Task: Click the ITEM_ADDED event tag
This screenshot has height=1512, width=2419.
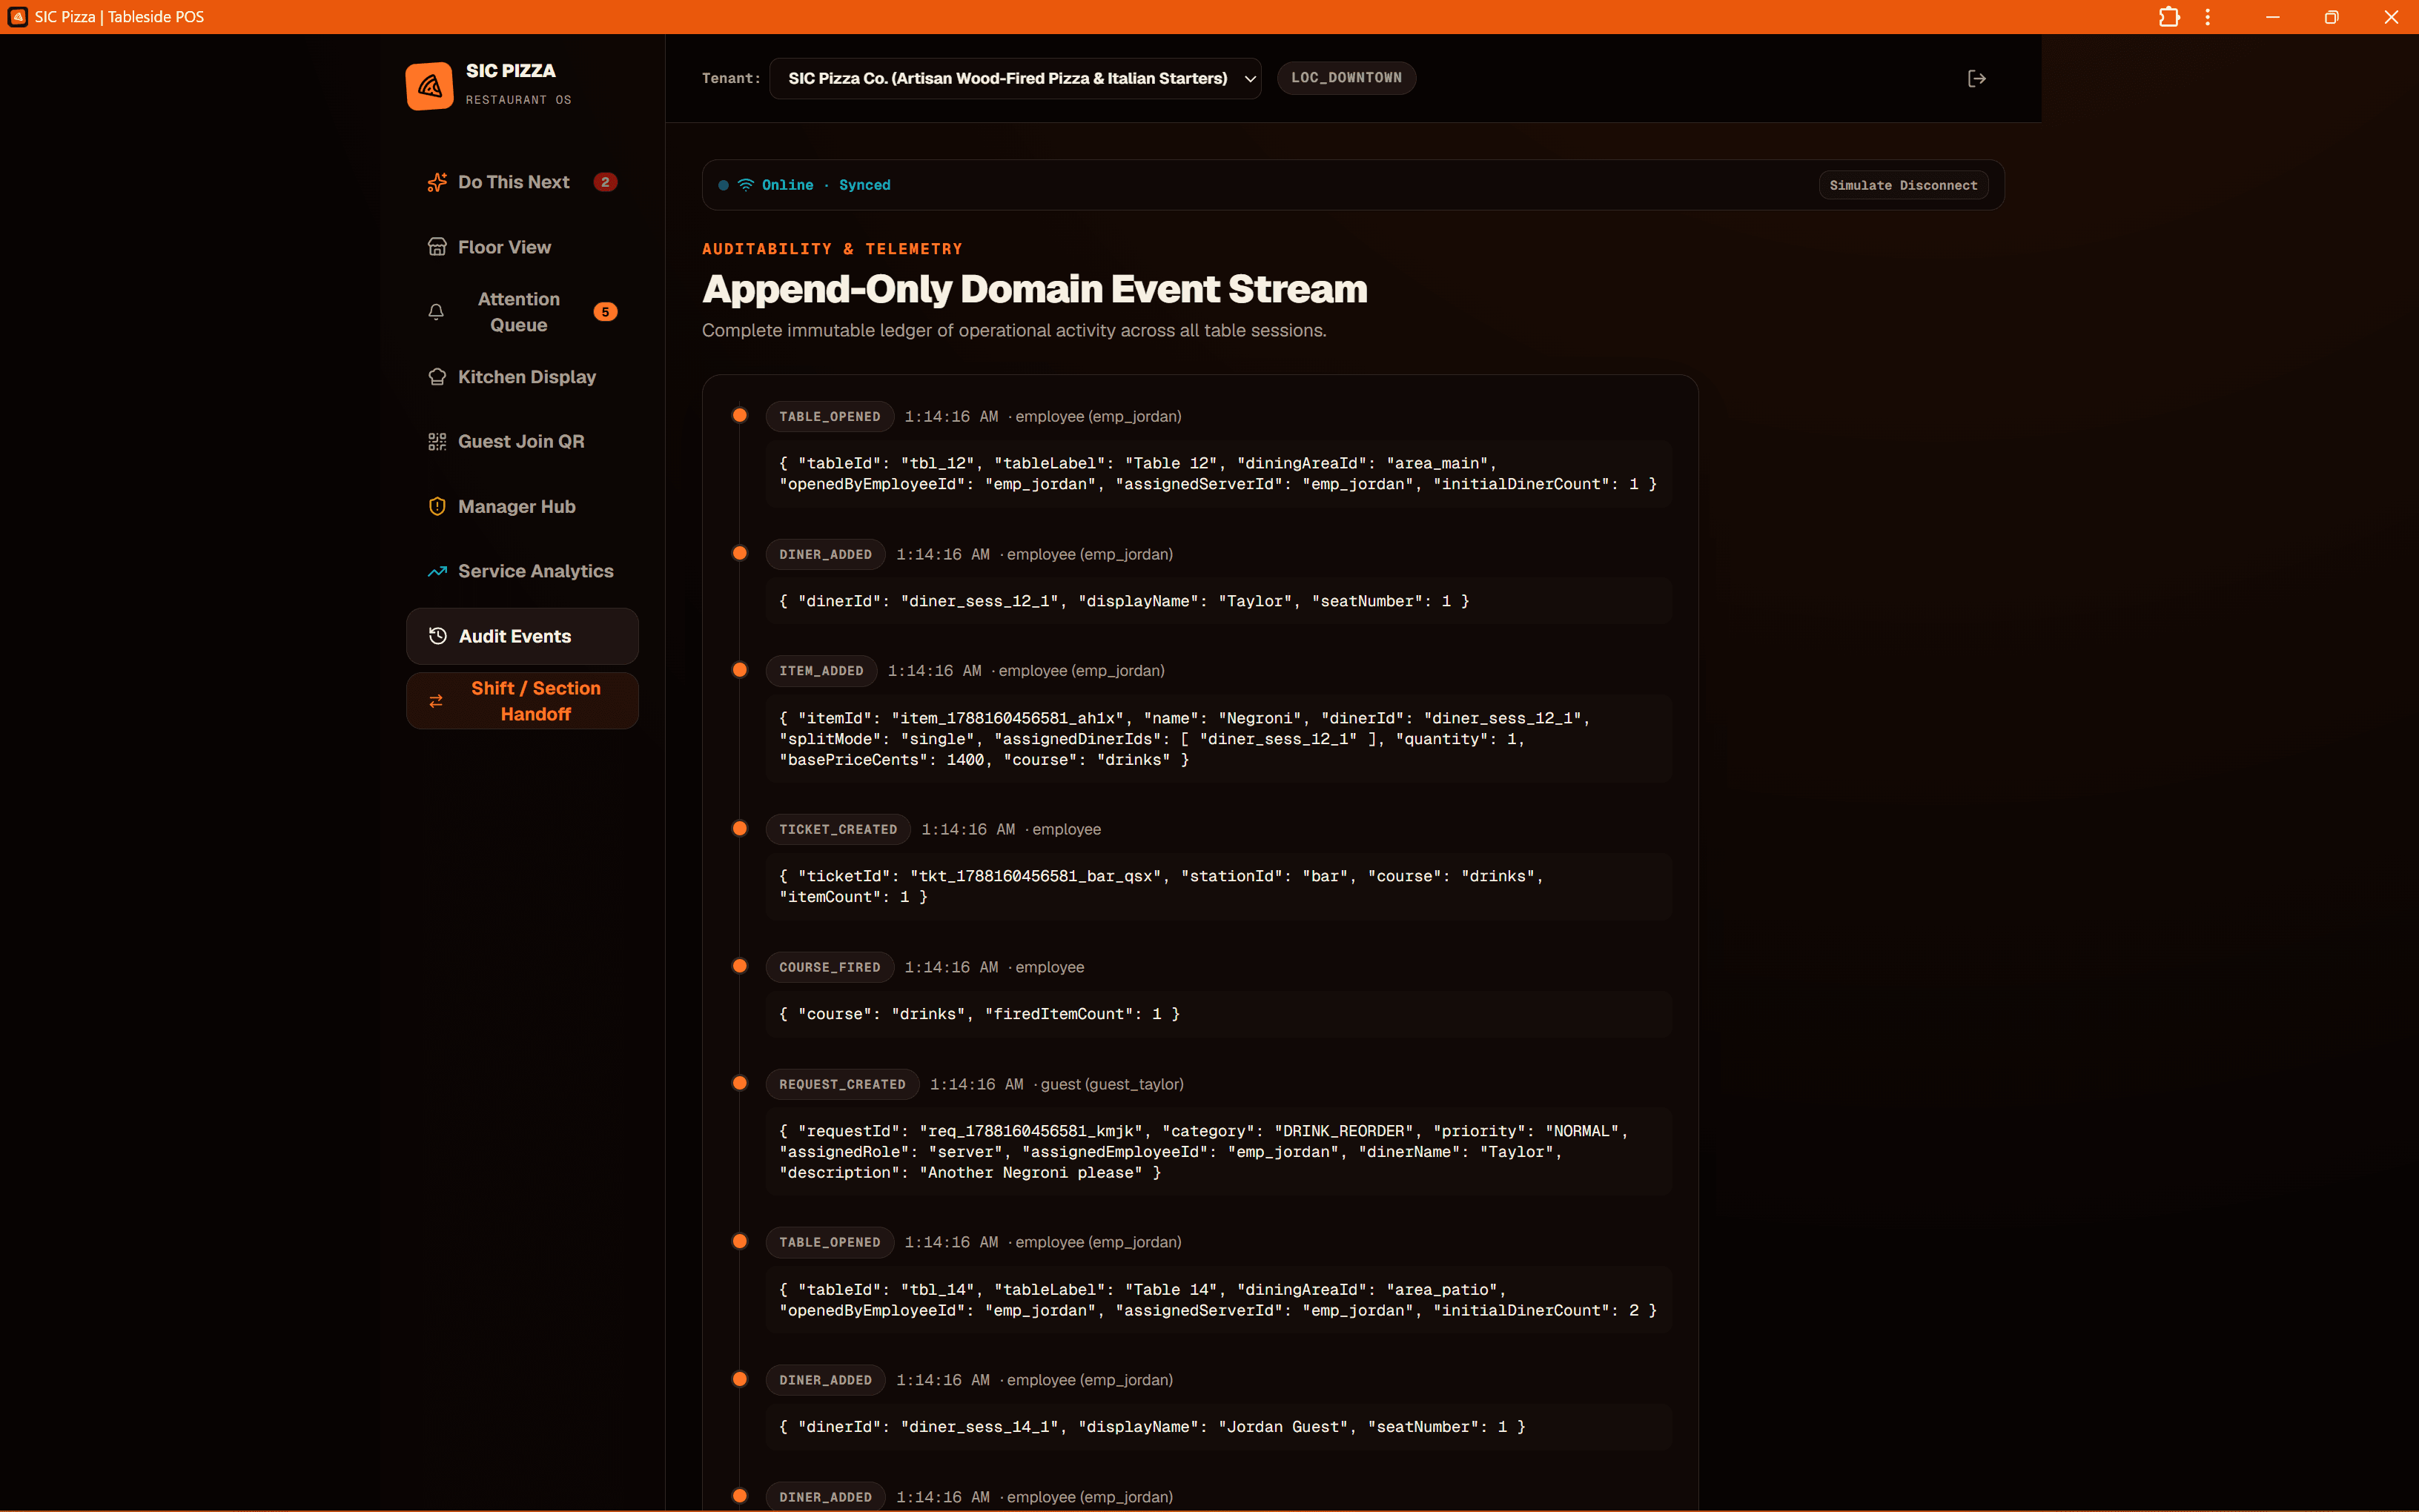Action: [821, 671]
